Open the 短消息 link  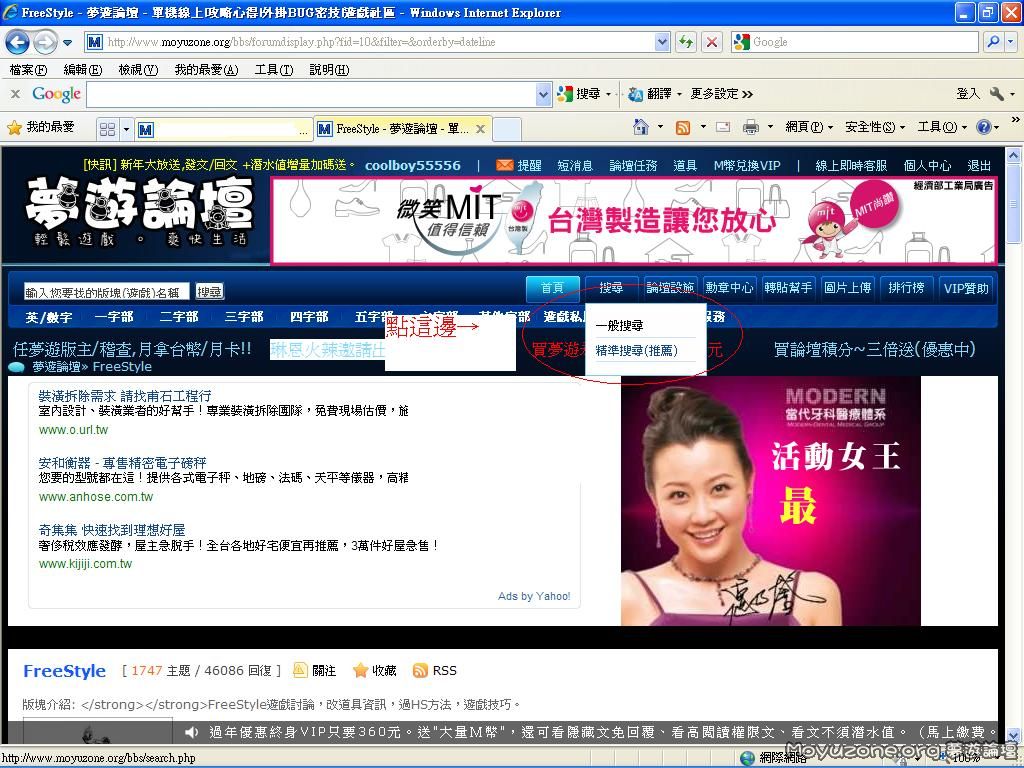coord(575,166)
